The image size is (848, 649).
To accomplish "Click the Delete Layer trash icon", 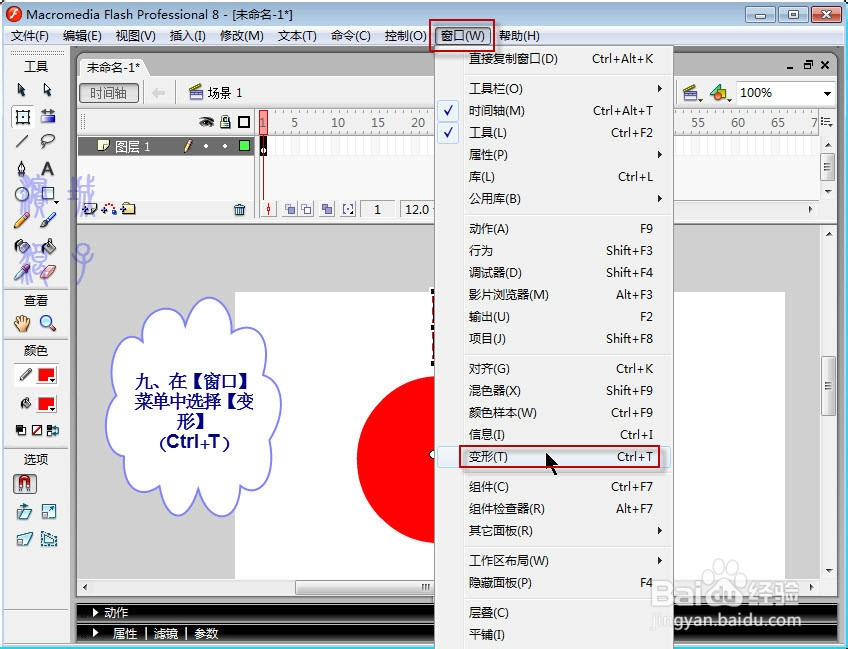I will point(240,209).
